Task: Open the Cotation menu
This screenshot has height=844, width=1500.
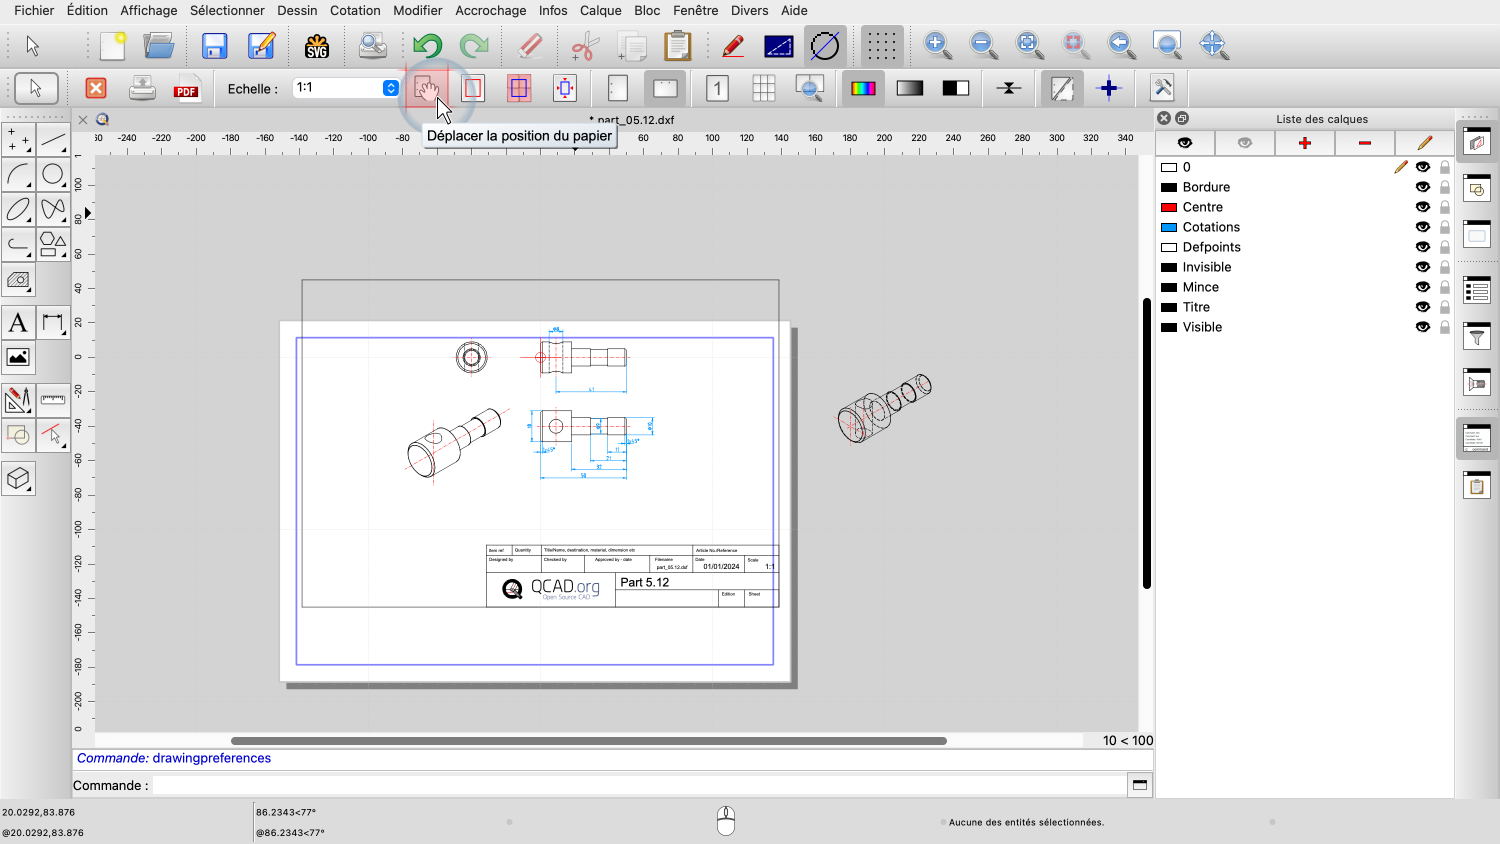Action: point(355,10)
